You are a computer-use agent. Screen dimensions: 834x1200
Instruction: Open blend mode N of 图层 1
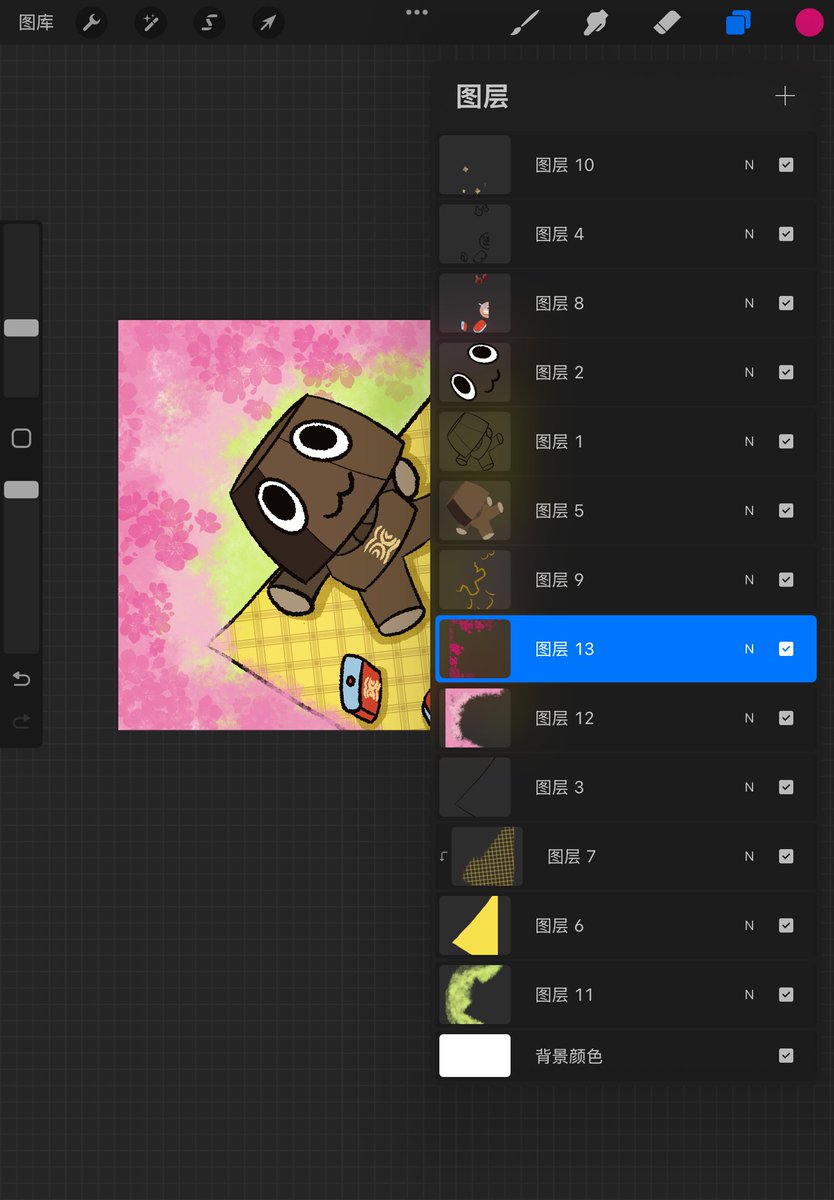(x=749, y=441)
